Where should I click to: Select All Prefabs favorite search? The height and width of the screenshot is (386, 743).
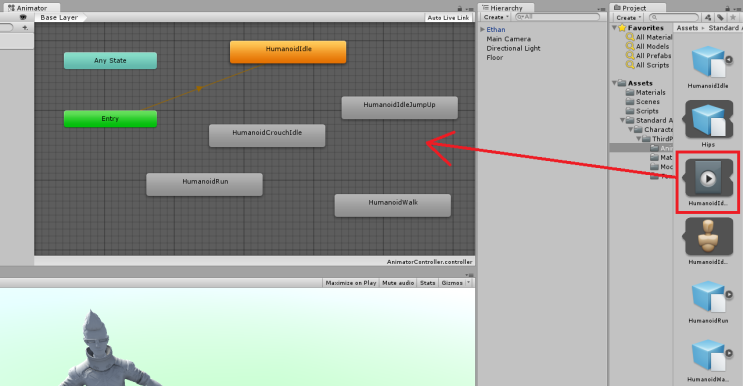[648, 56]
